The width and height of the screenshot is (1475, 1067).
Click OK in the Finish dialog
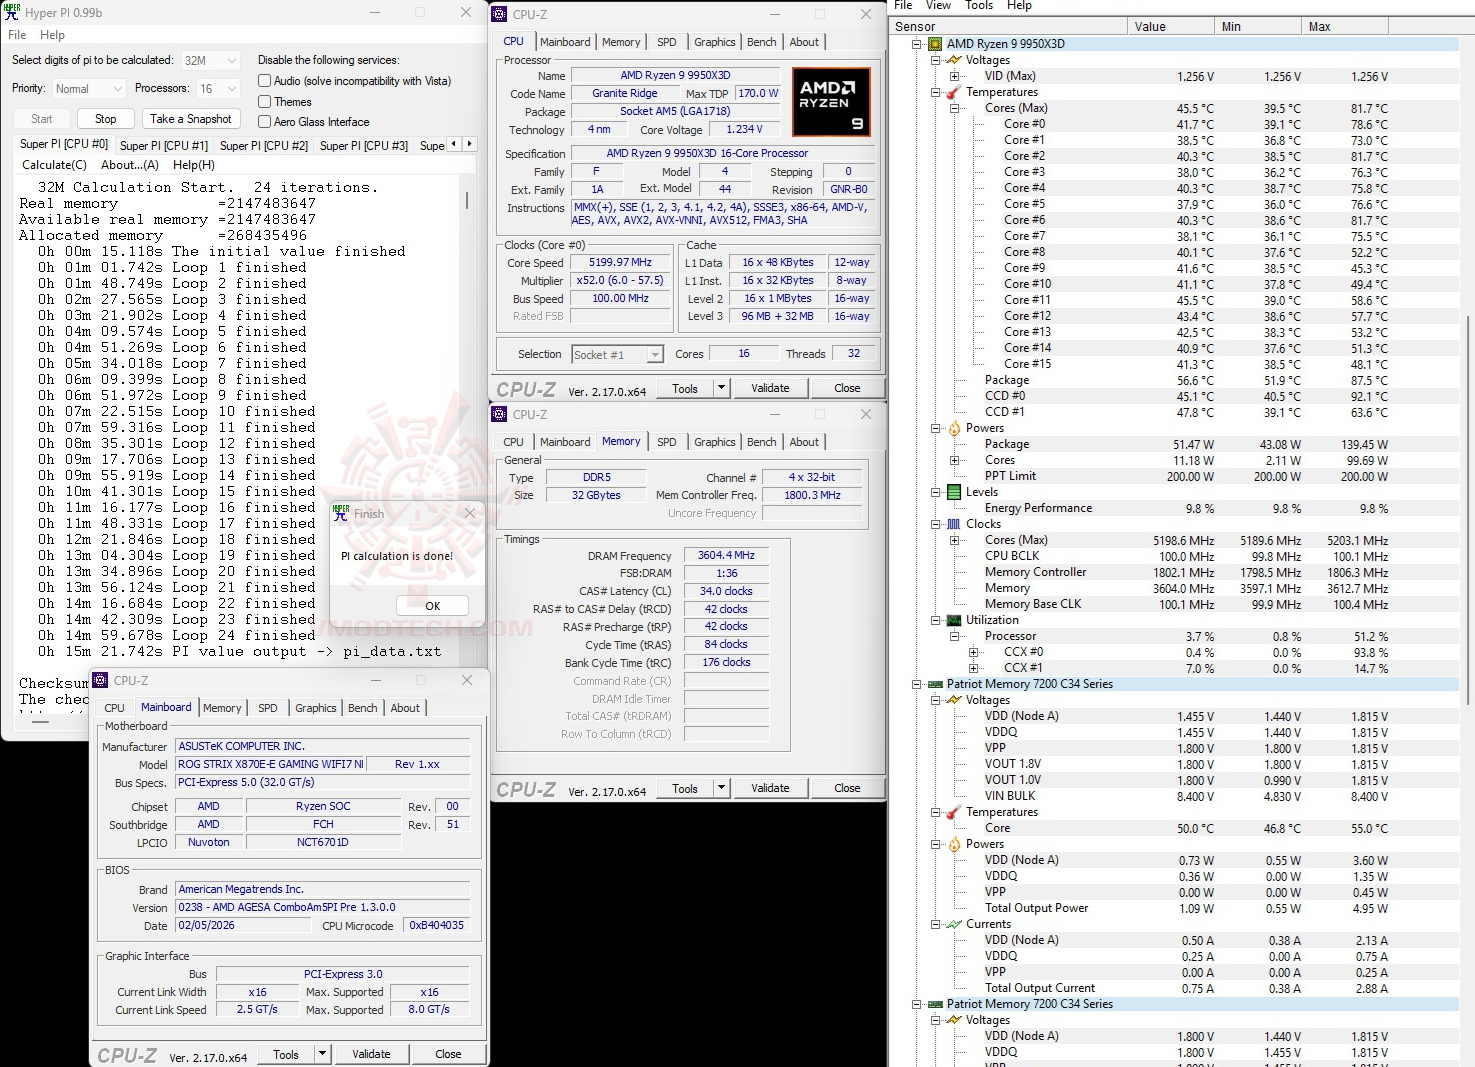coord(432,606)
